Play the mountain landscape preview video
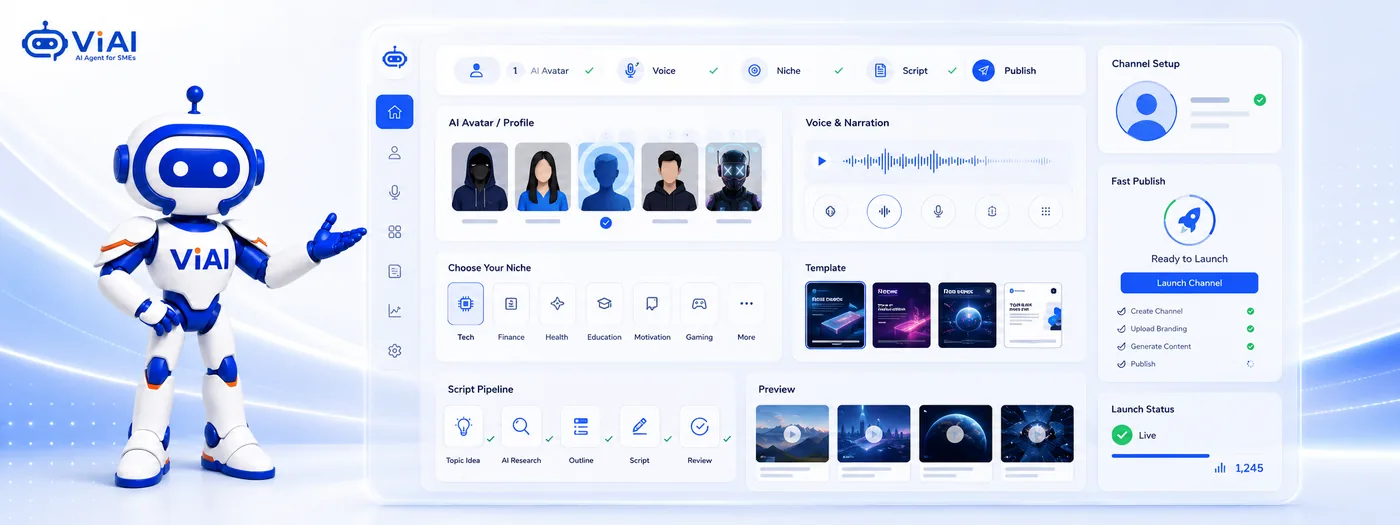This screenshot has height=525, width=1400. (x=792, y=434)
